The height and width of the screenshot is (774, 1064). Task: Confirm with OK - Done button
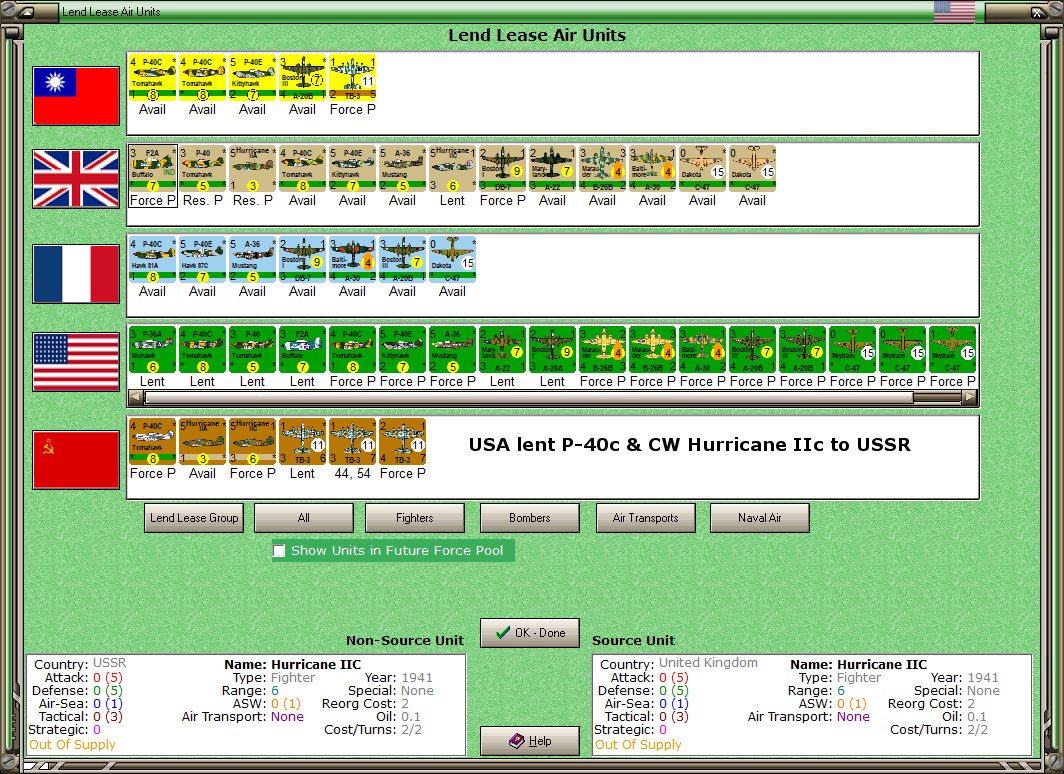click(x=530, y=632)
